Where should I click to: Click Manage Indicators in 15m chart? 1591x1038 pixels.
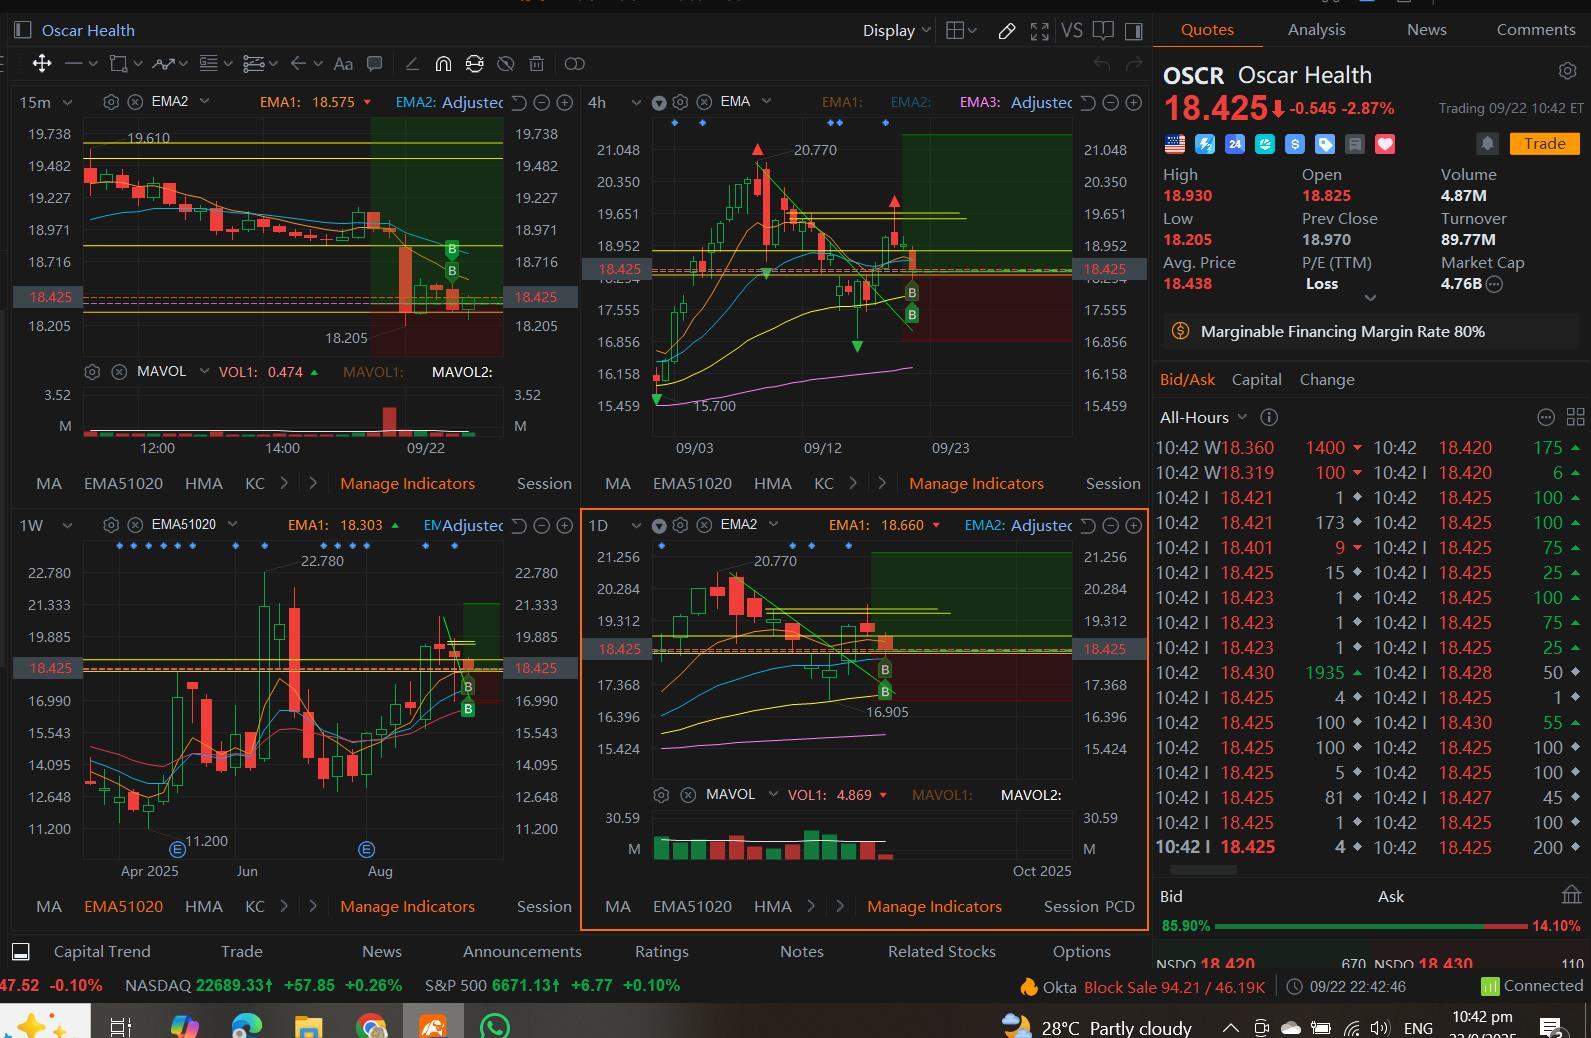(407, 484)
